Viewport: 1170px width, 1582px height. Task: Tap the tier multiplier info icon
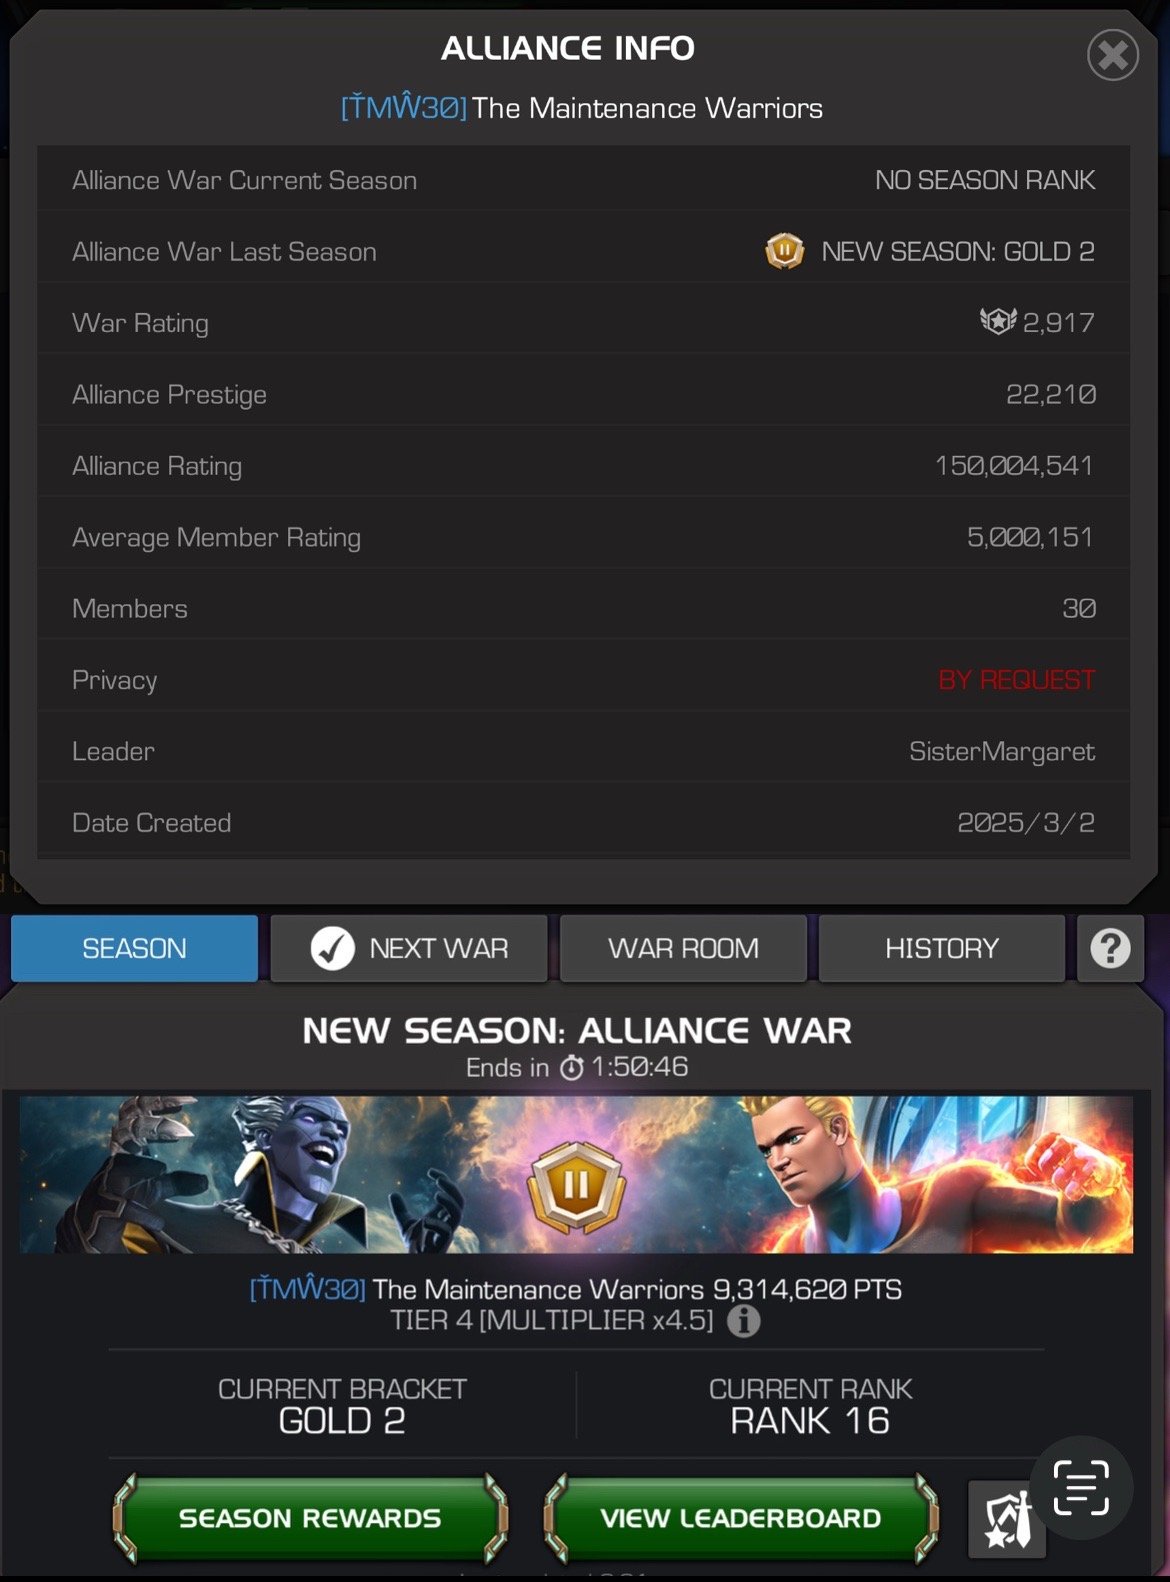pyautogui.click(x=743, y=1321)
